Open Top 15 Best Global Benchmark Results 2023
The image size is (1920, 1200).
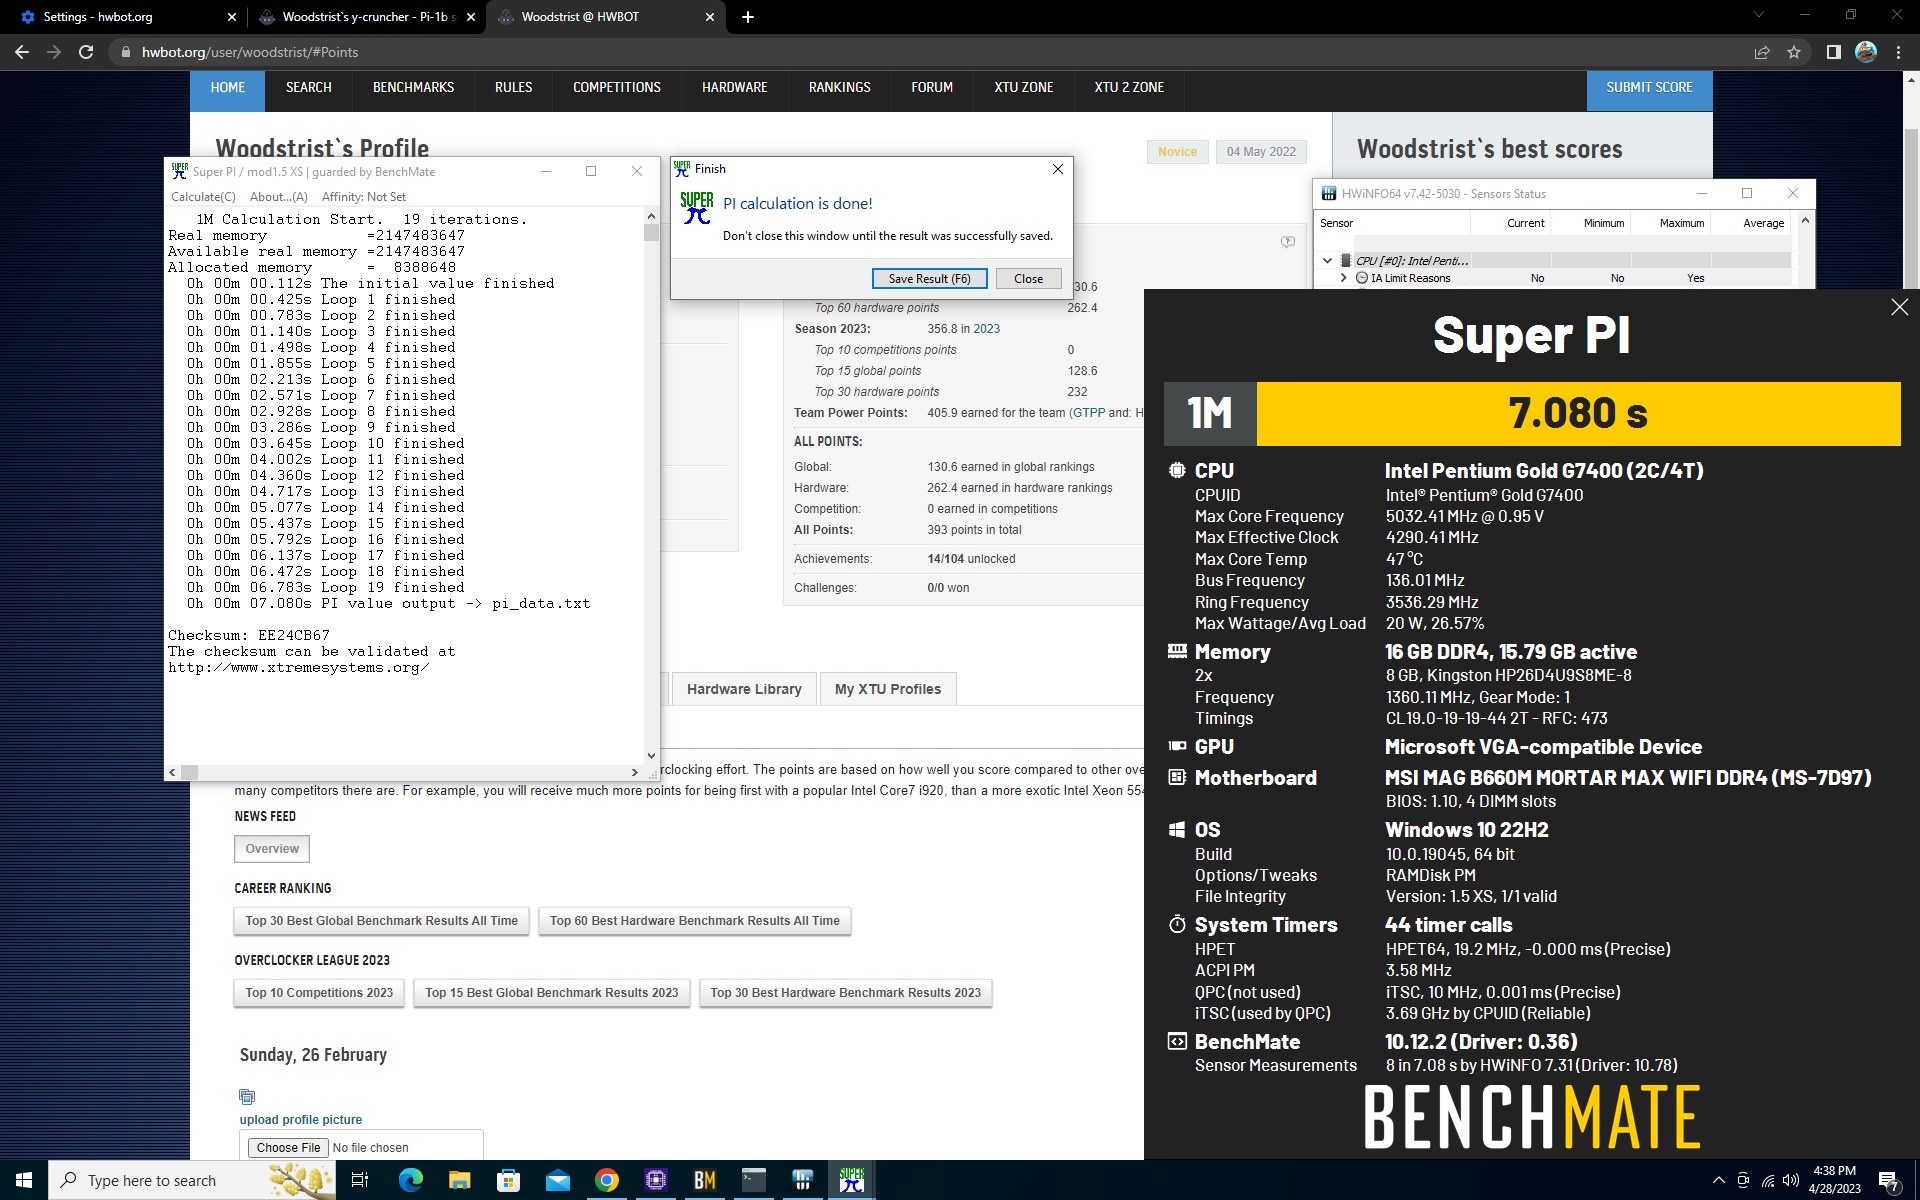[552, 993]
